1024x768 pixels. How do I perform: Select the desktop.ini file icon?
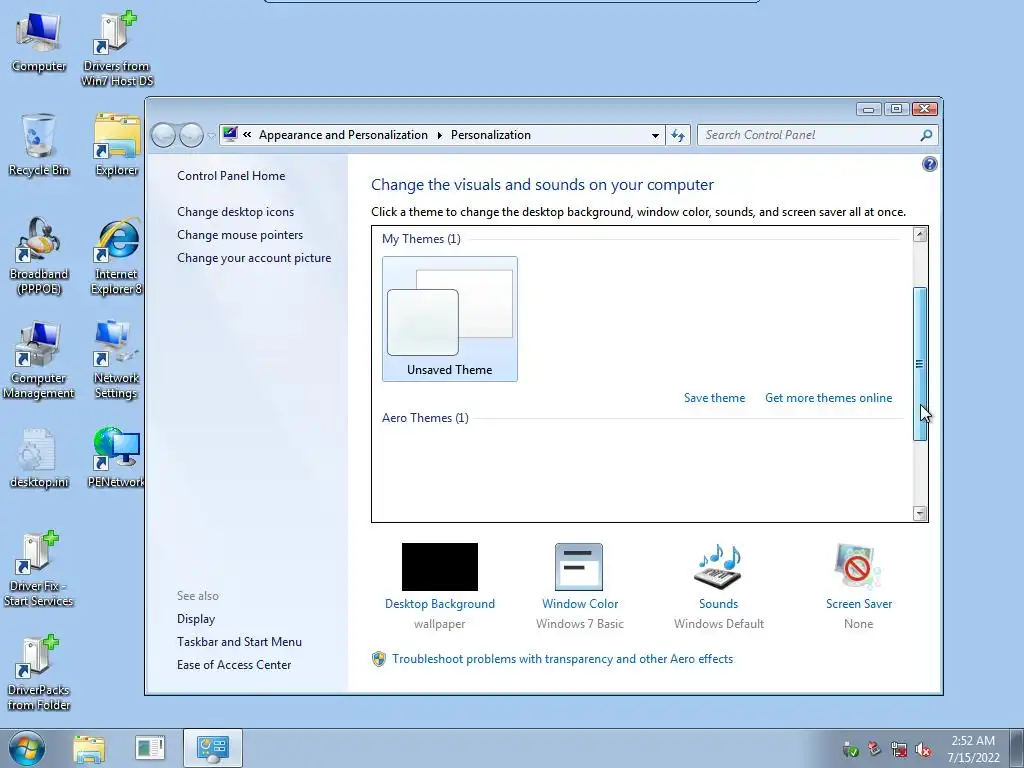(39, 458)
